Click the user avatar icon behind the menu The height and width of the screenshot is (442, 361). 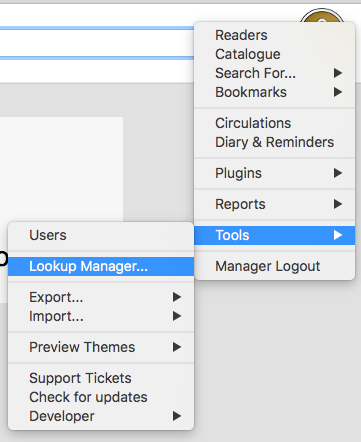pos(322,16)
